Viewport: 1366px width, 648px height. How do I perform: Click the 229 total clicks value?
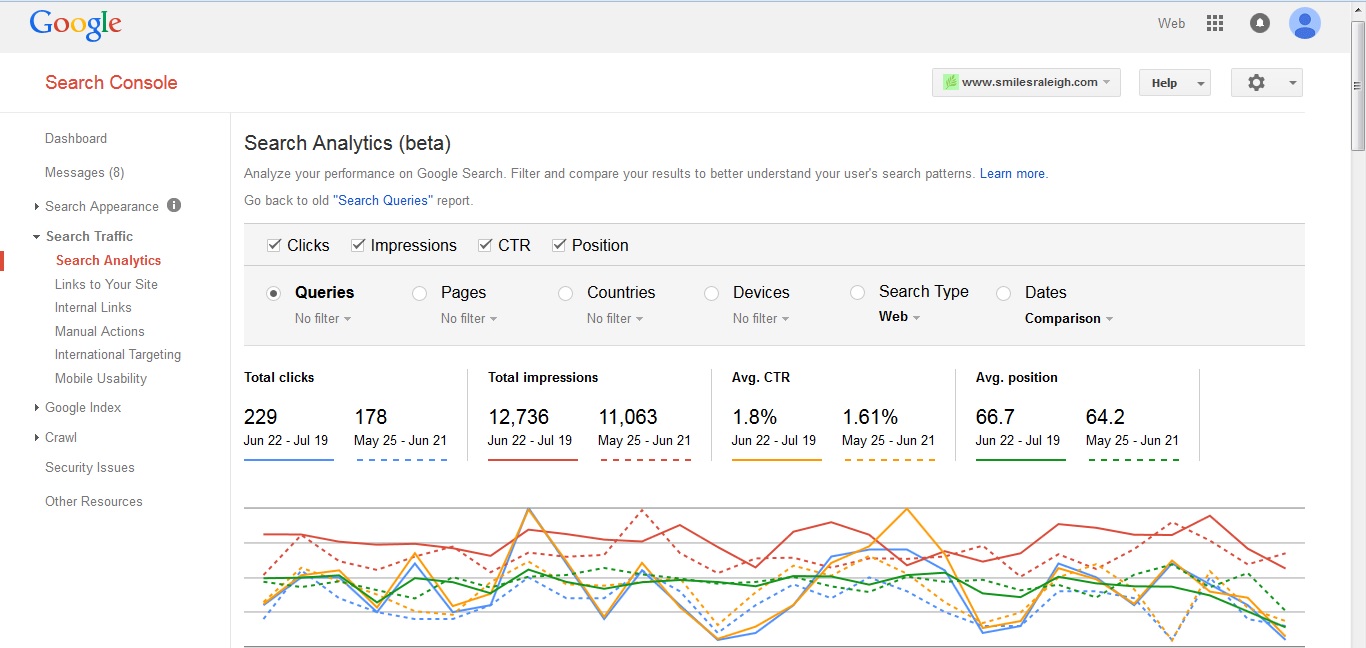point(261,417)
